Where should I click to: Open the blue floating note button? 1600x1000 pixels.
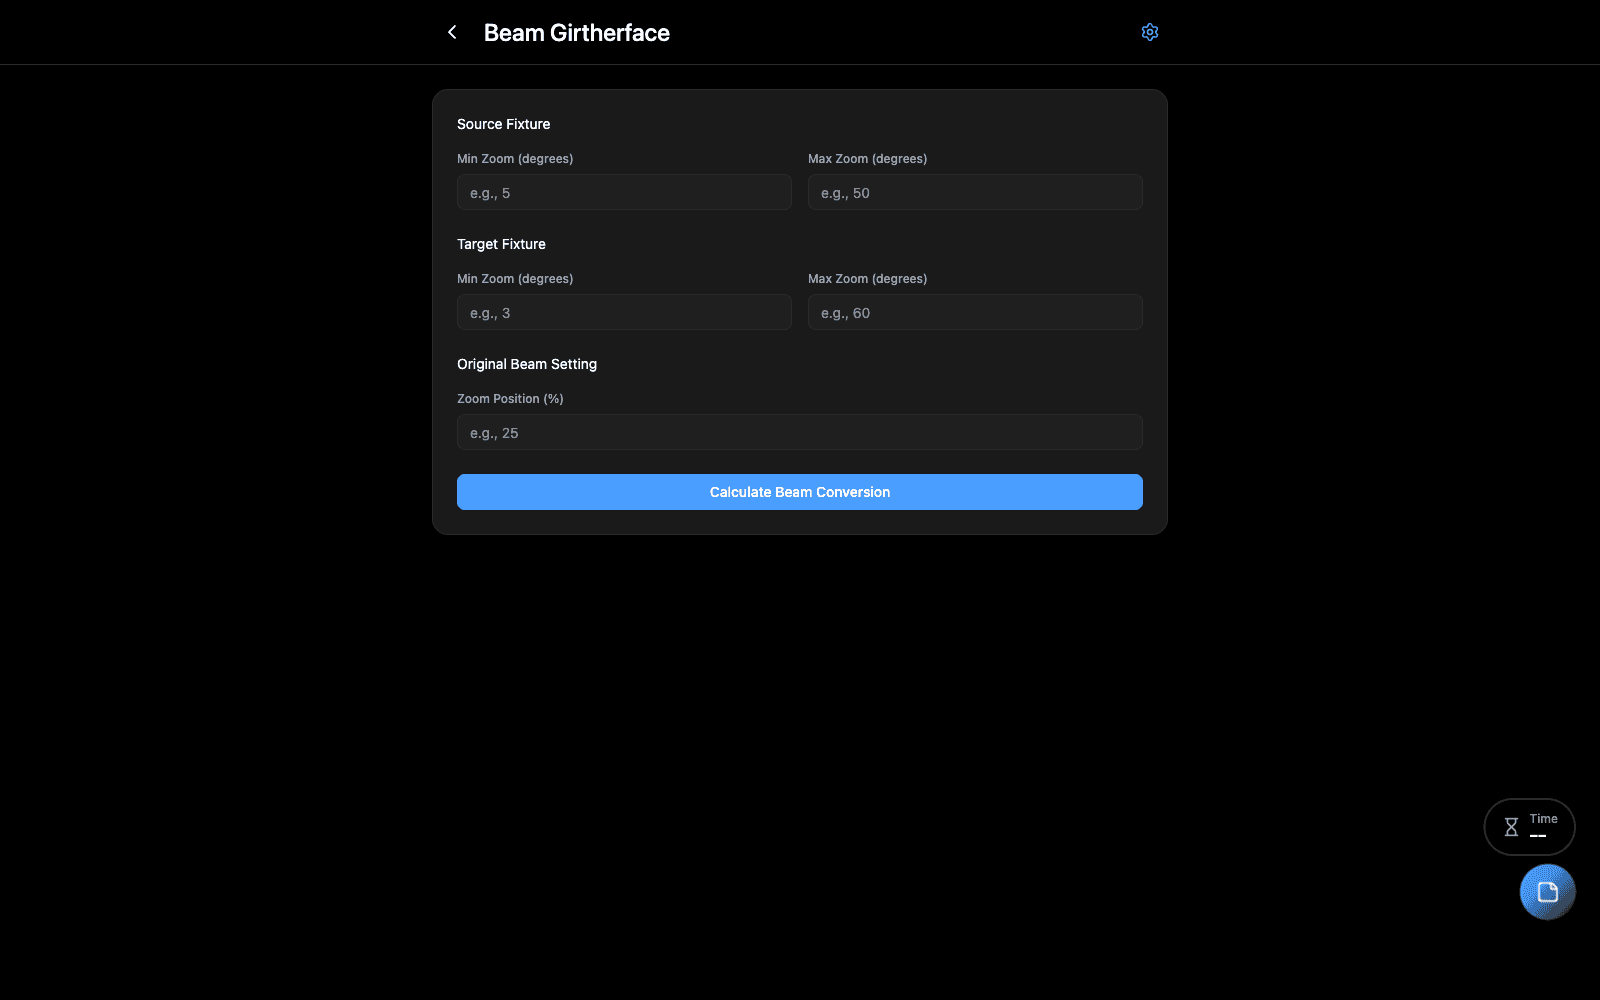[x=1547, y=892]
